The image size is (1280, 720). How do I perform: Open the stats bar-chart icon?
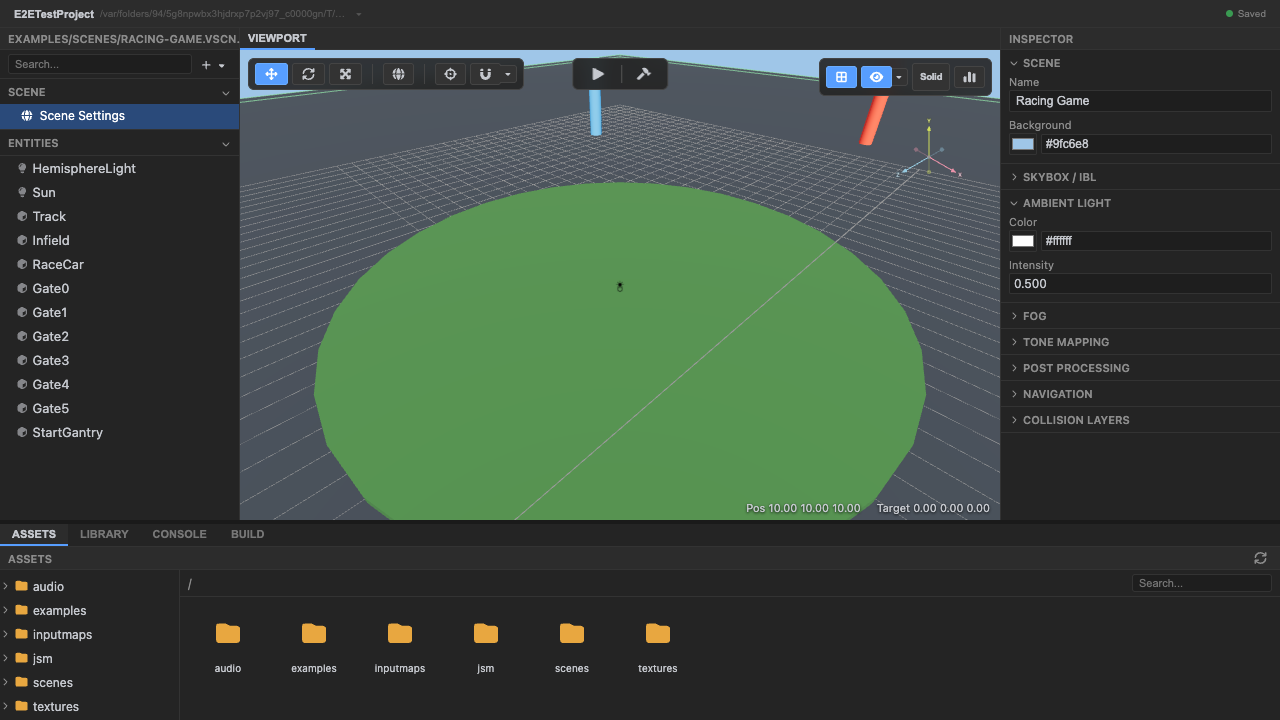pos(969,77)
